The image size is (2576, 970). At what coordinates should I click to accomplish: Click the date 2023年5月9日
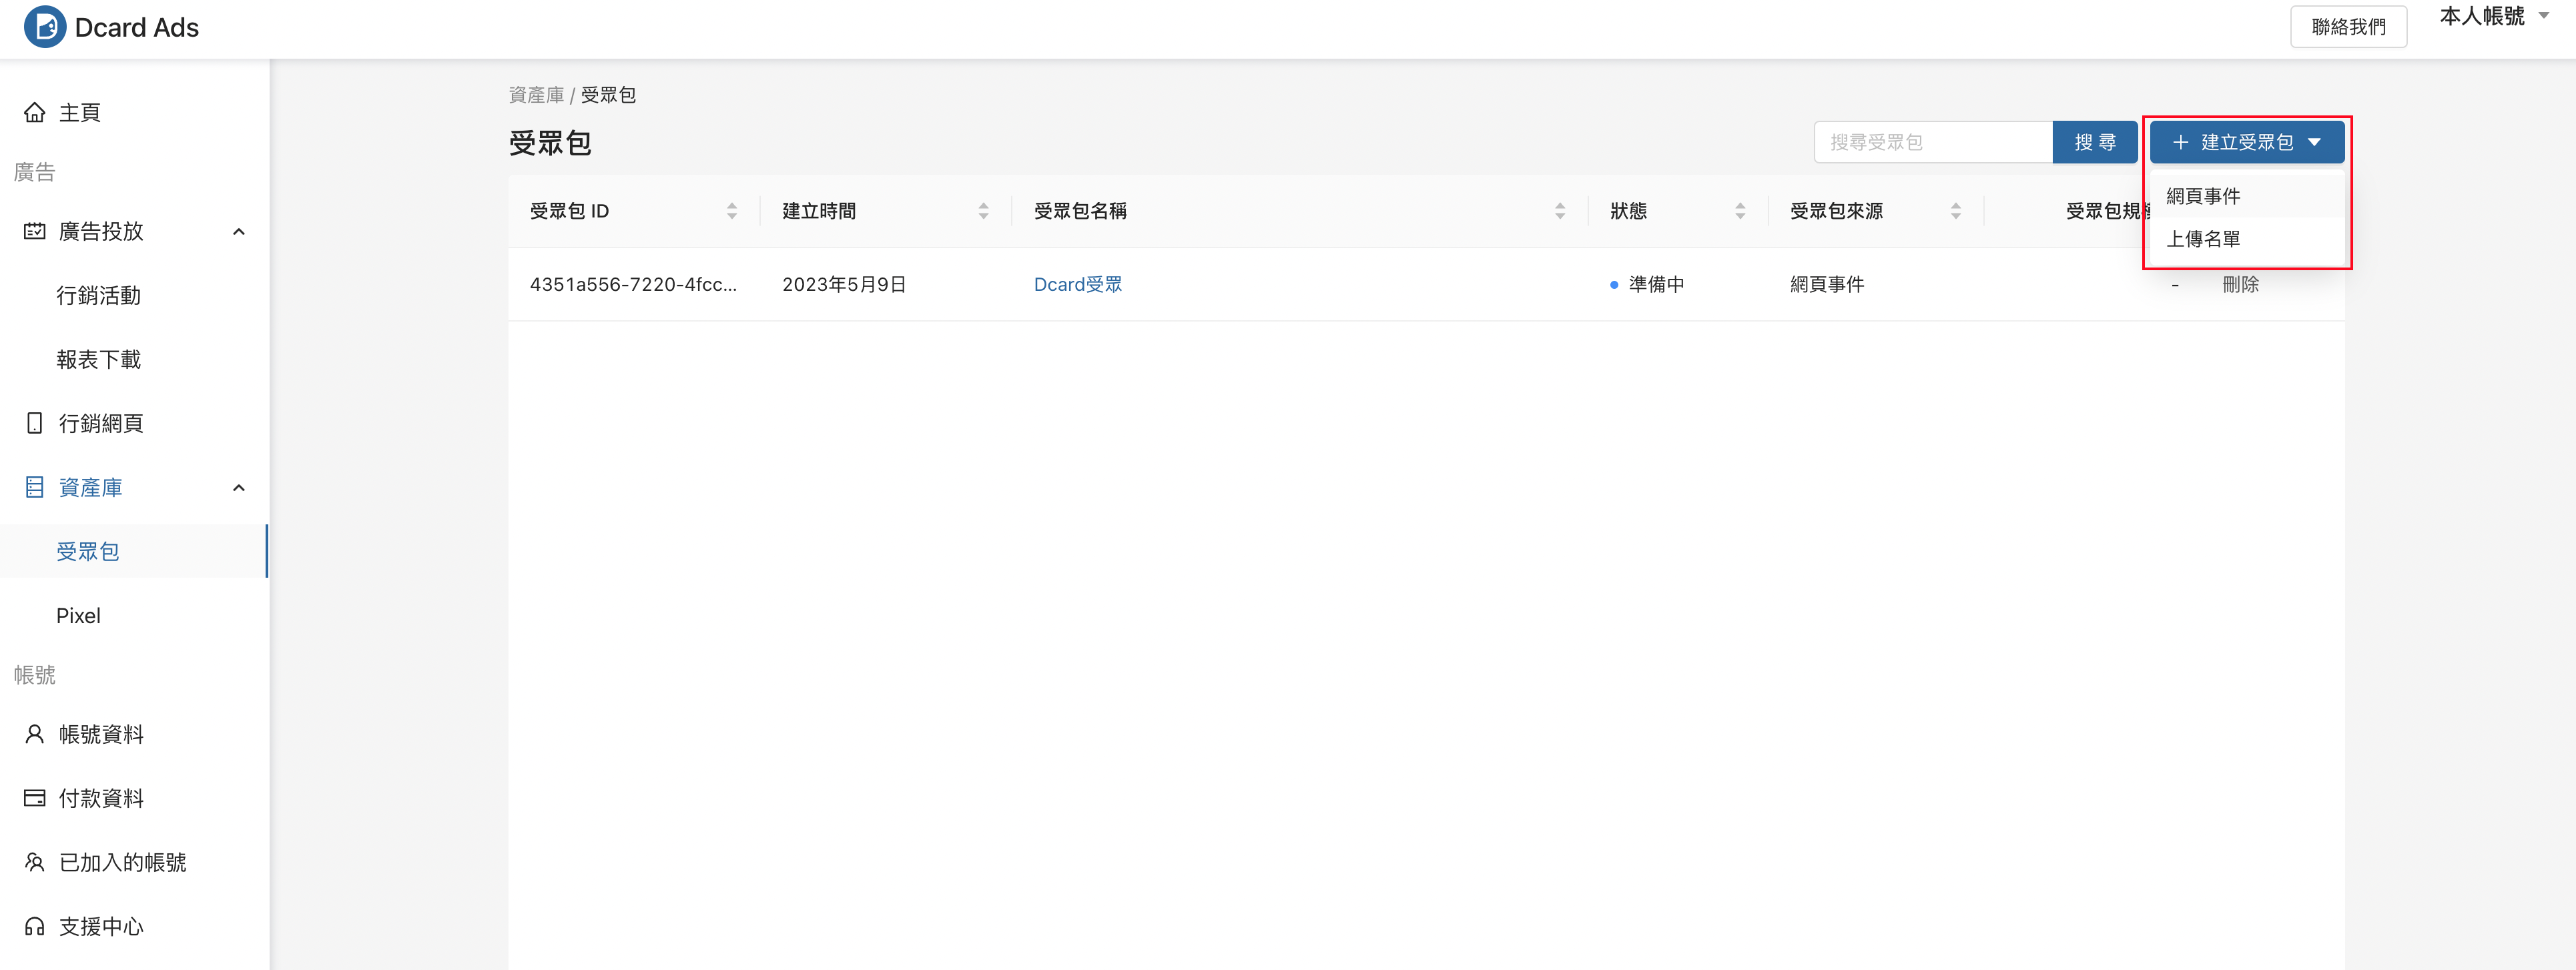pyautogui.click(x=844, y=284)
